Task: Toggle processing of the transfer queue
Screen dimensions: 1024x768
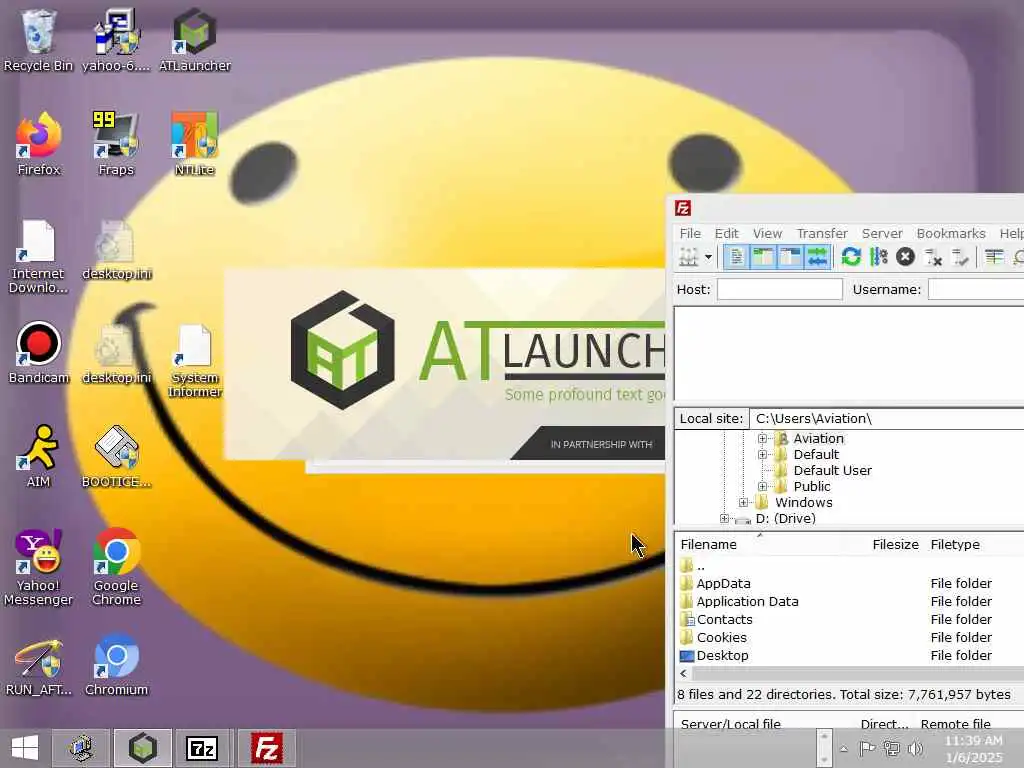Action: [x=878, y=257]
